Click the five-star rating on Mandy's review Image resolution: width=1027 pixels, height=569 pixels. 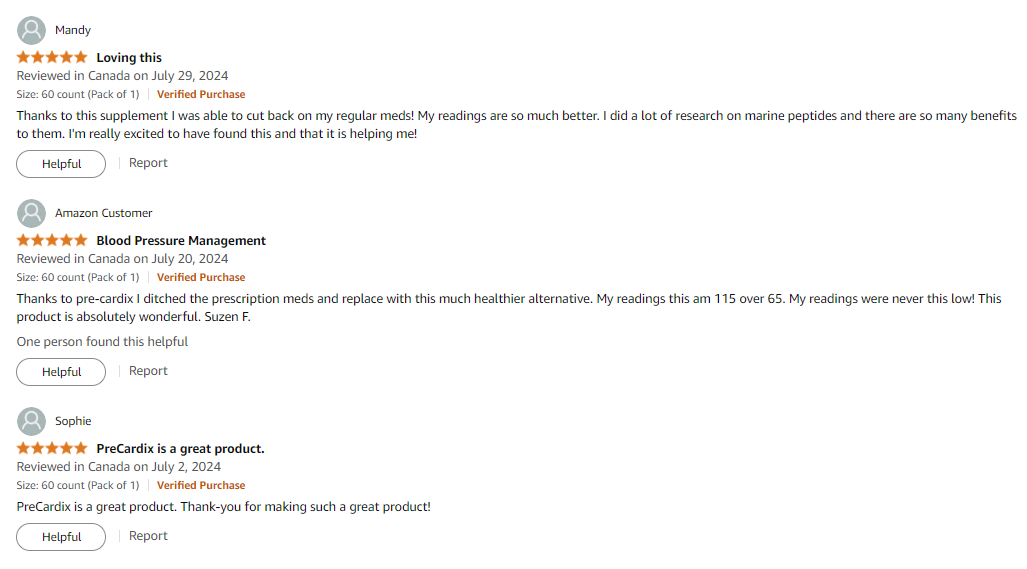[52, 58]
